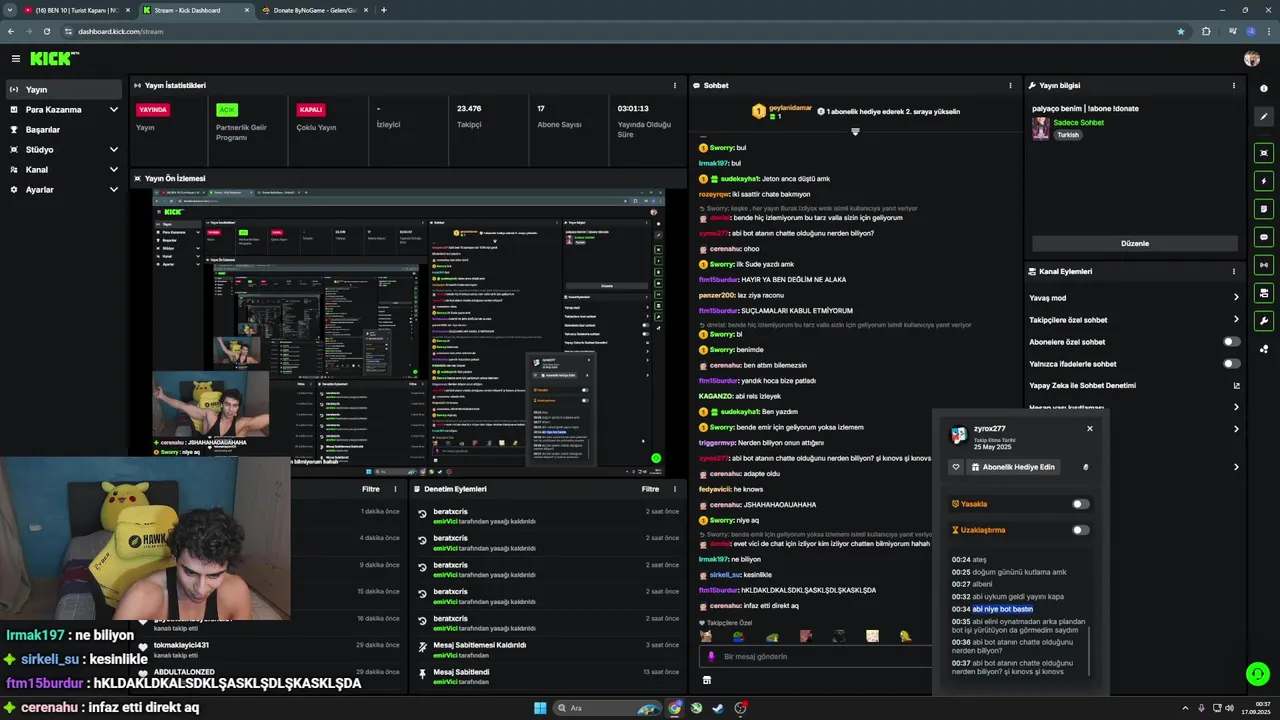Open Kanal Eylemleri panel three-dot menu
Image resolution: width=1280 pixels, height=720 pixels.
[x=1234, y=271]
